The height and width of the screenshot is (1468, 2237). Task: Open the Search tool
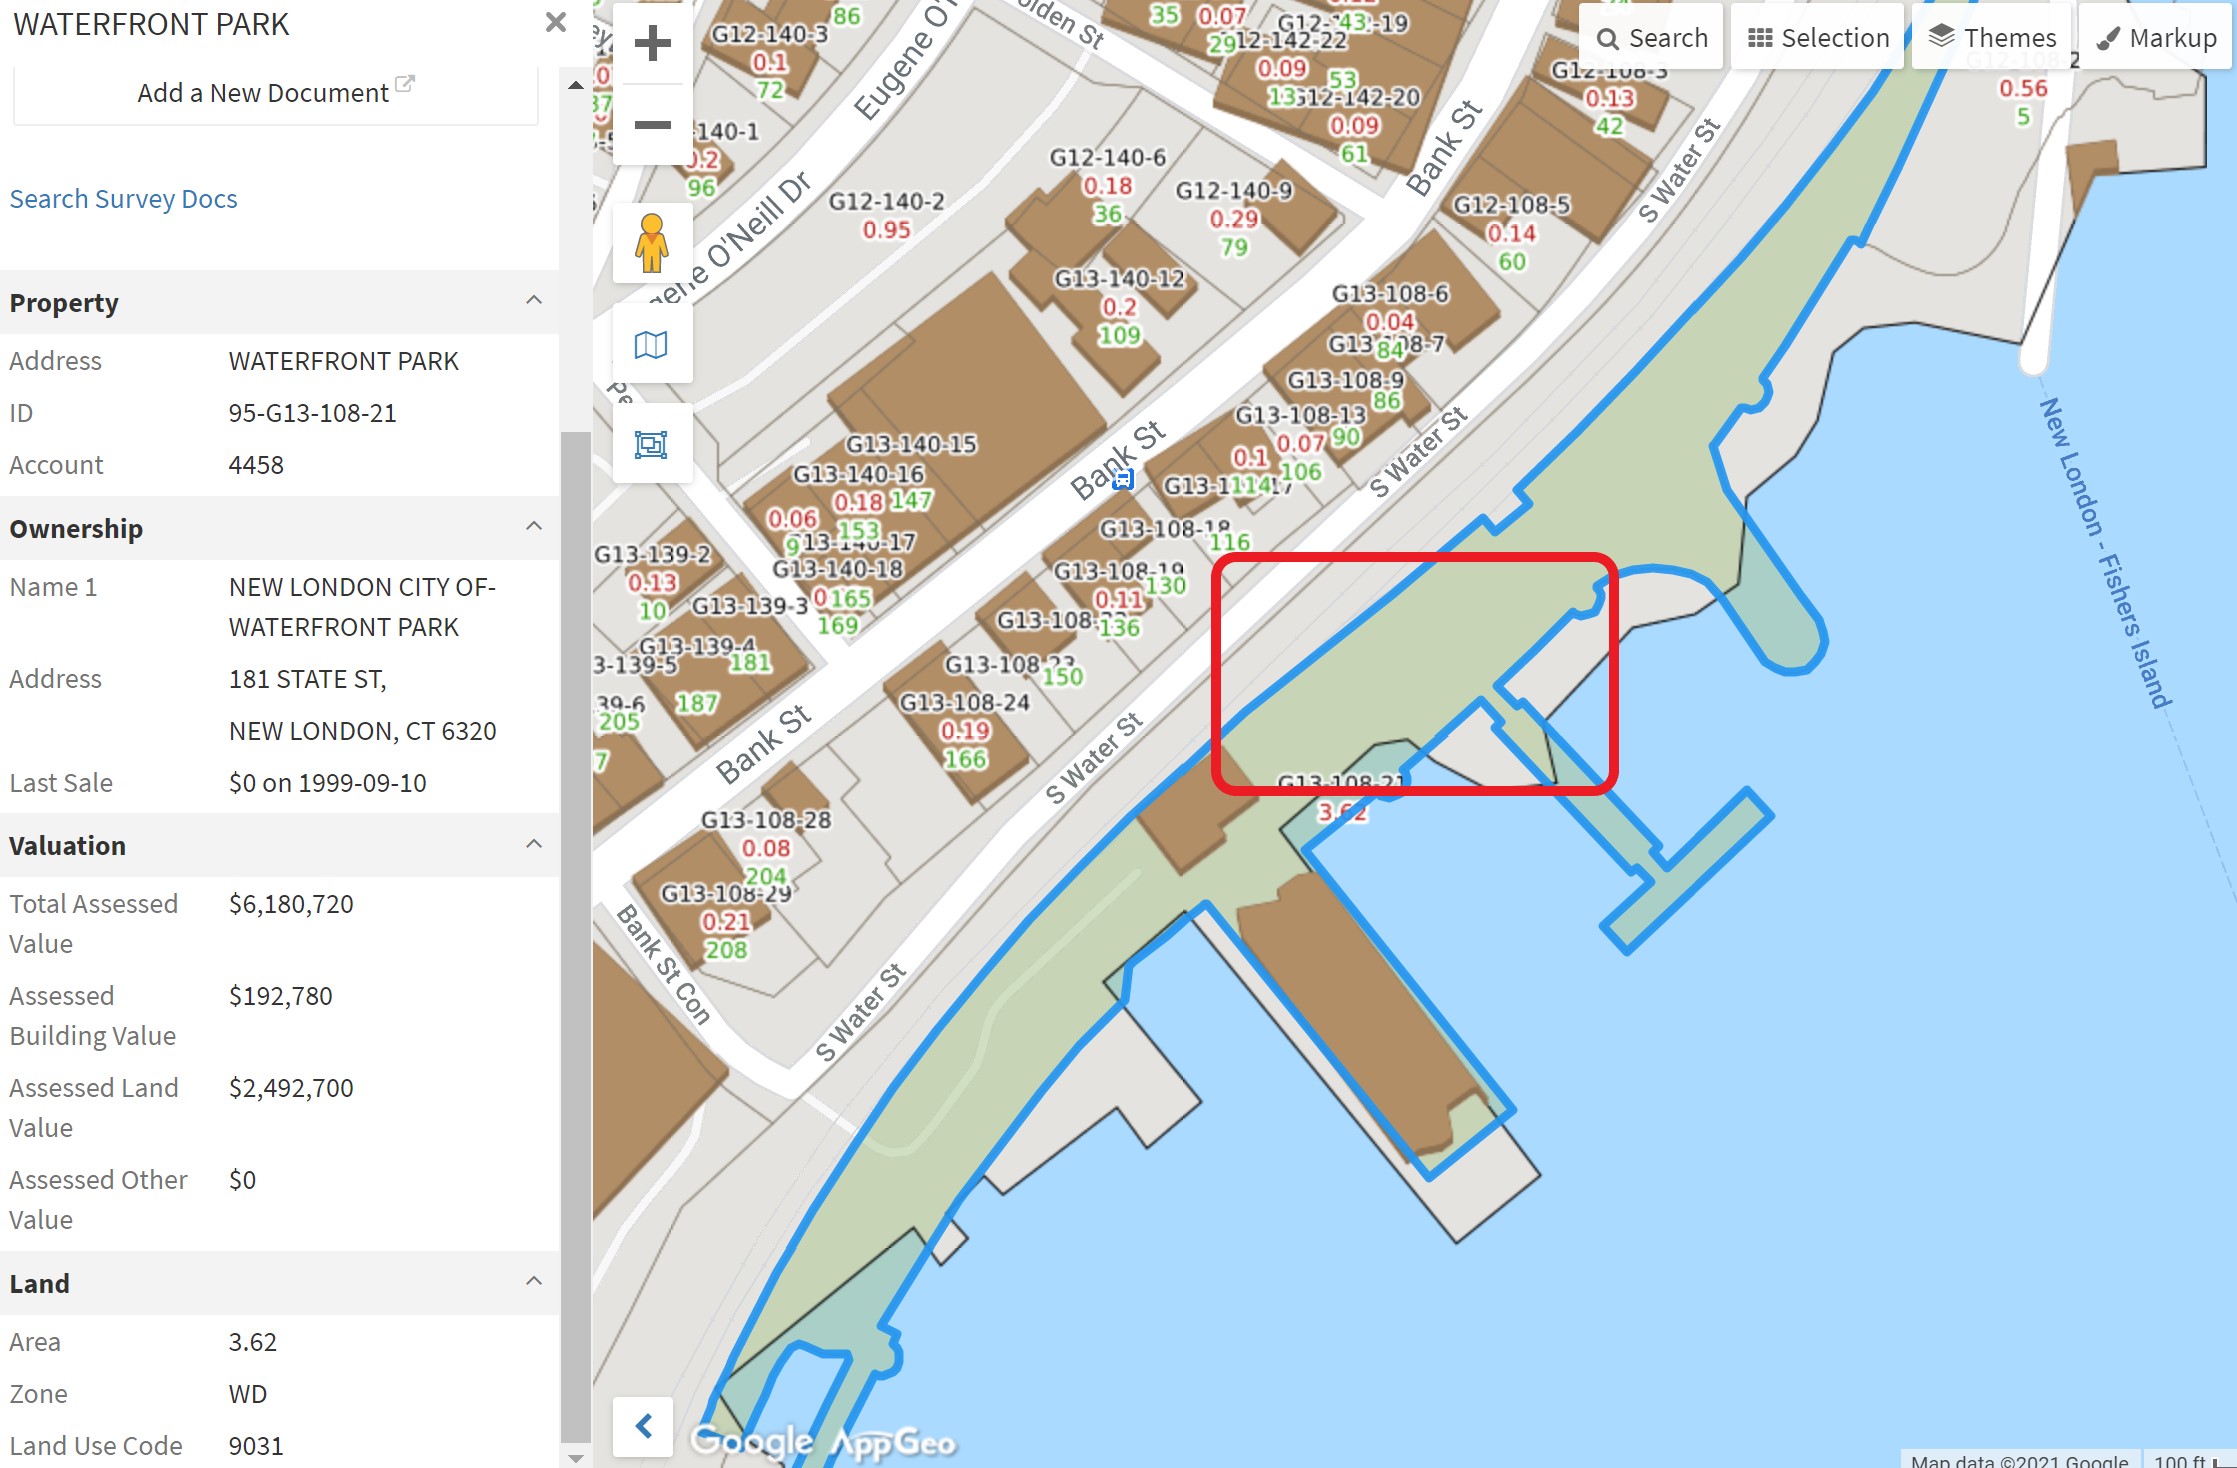pyautogui.click(x=1651, y=37)
